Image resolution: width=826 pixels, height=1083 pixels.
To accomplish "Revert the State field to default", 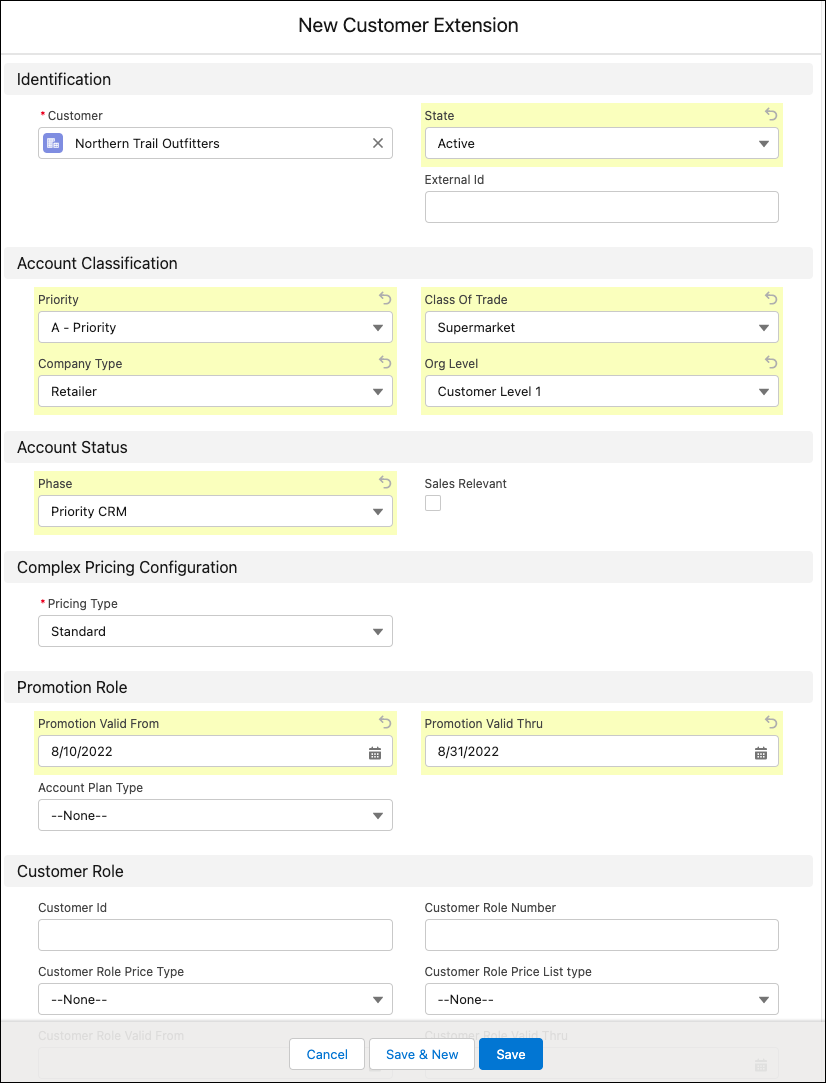I will coord(771,114).
